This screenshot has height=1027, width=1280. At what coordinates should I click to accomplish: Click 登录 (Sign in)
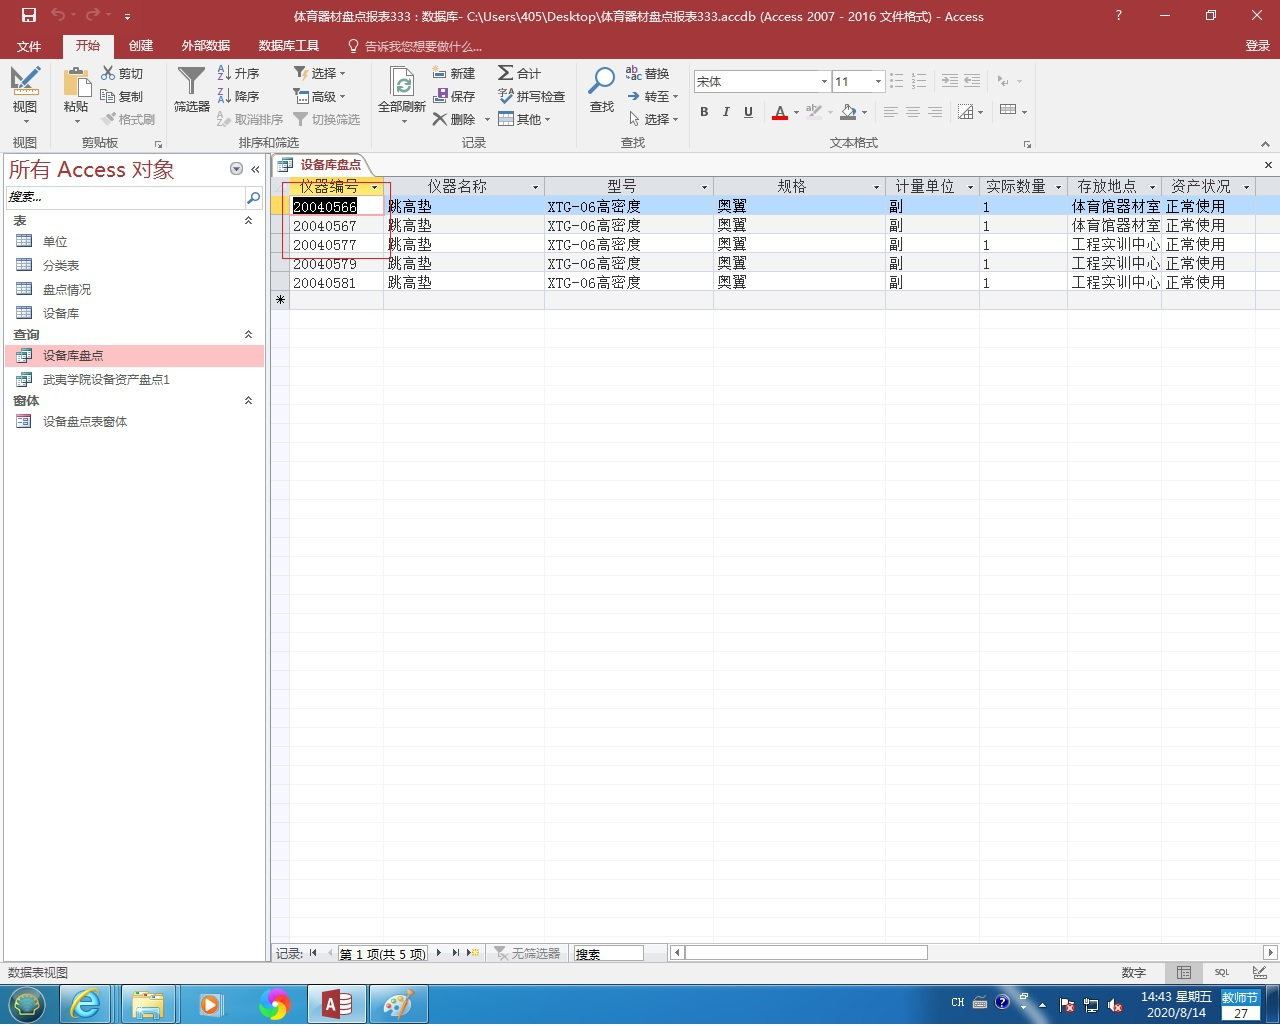click(x=1257, y=46)
